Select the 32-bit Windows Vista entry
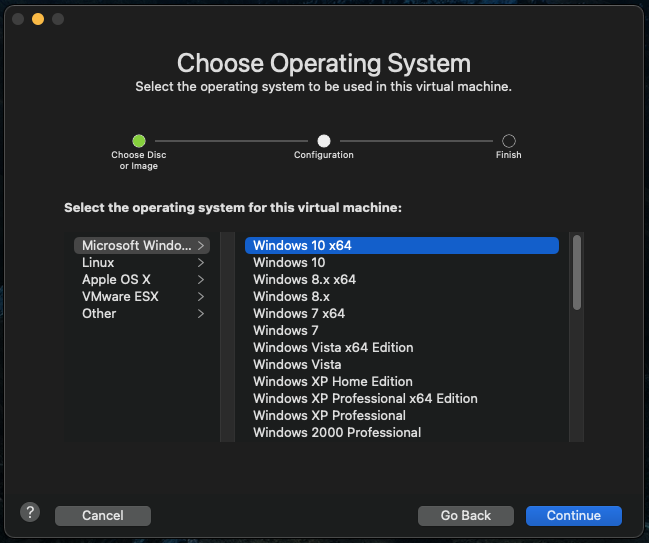The height and width of the screenshot is (543, 649). 402,364
